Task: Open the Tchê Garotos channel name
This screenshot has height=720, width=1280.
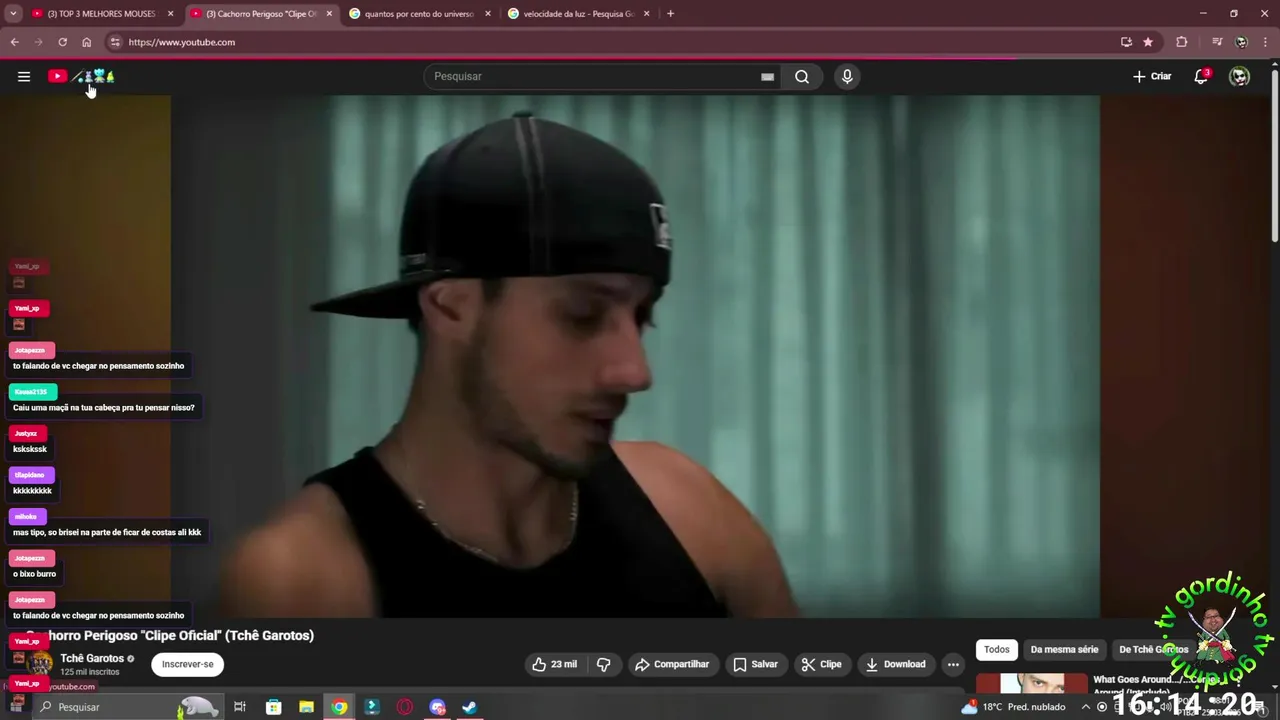Action: tap(92, 658)
